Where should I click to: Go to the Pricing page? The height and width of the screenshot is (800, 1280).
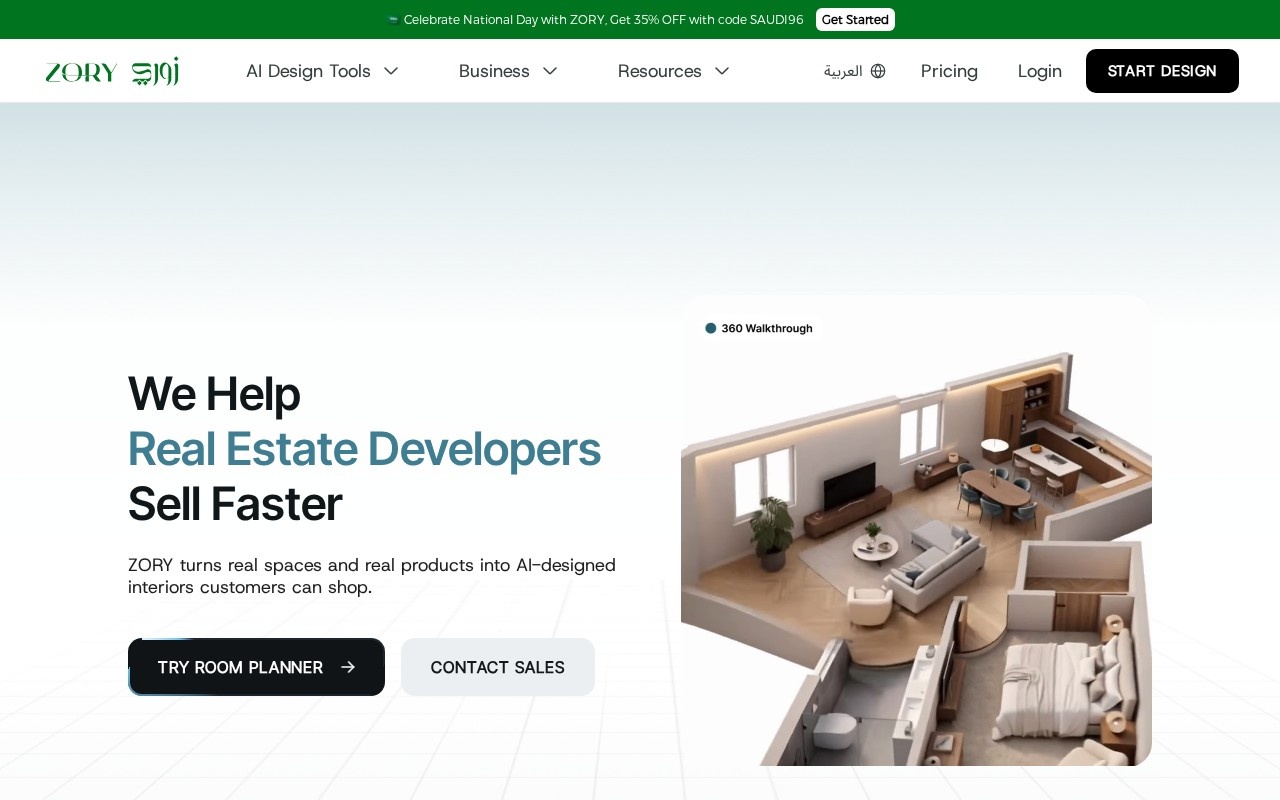[949, 71]
